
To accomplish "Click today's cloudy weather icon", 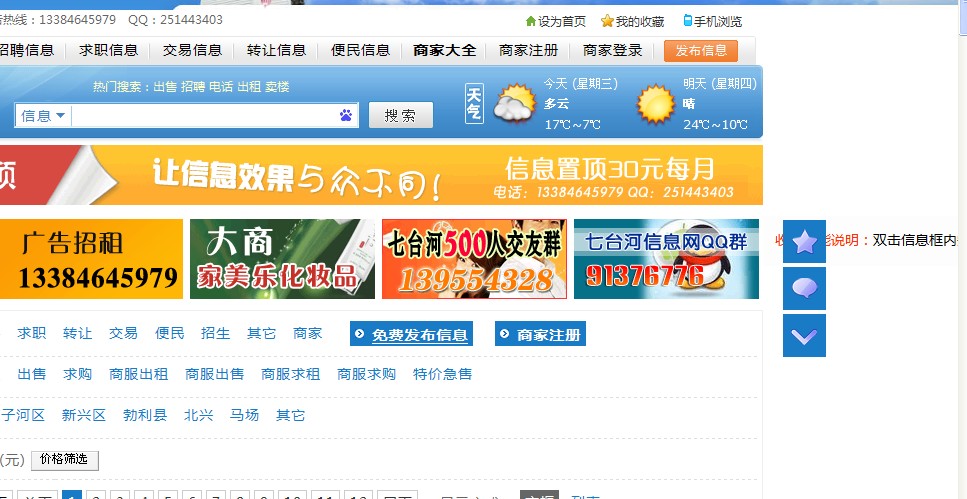I will 514,105.
